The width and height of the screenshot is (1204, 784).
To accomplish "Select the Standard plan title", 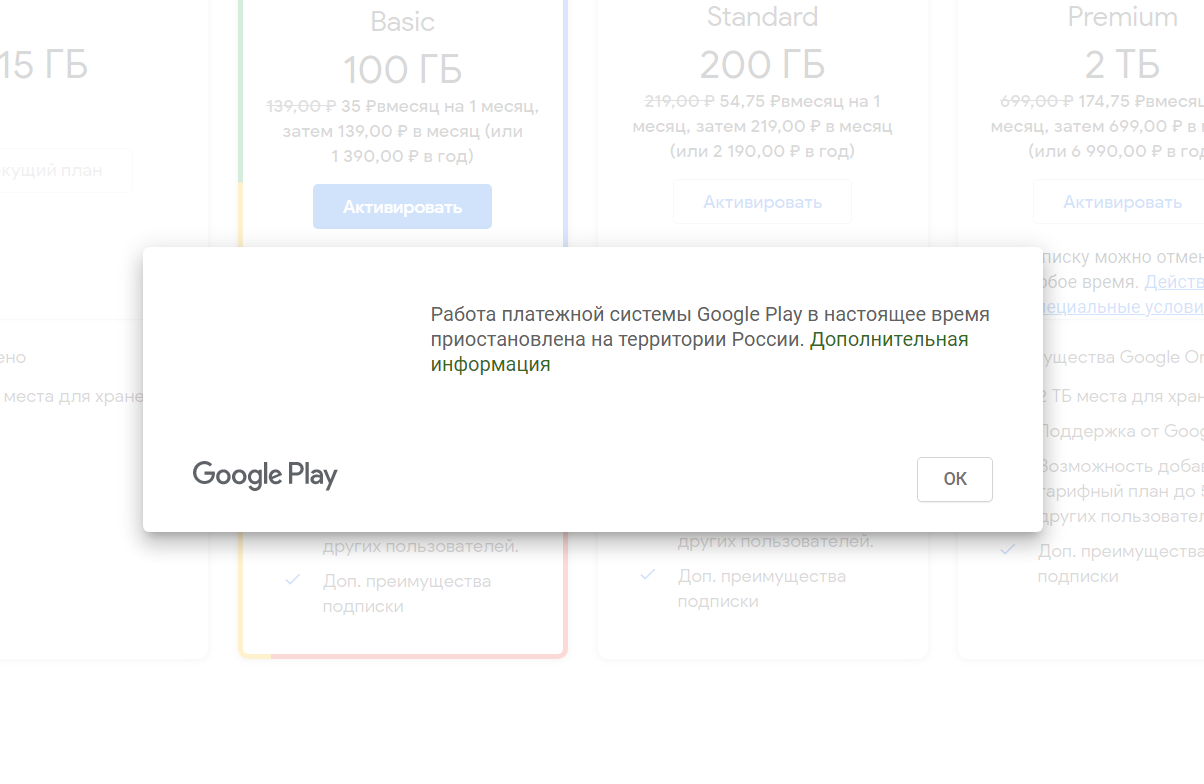I will pos(762,17).
